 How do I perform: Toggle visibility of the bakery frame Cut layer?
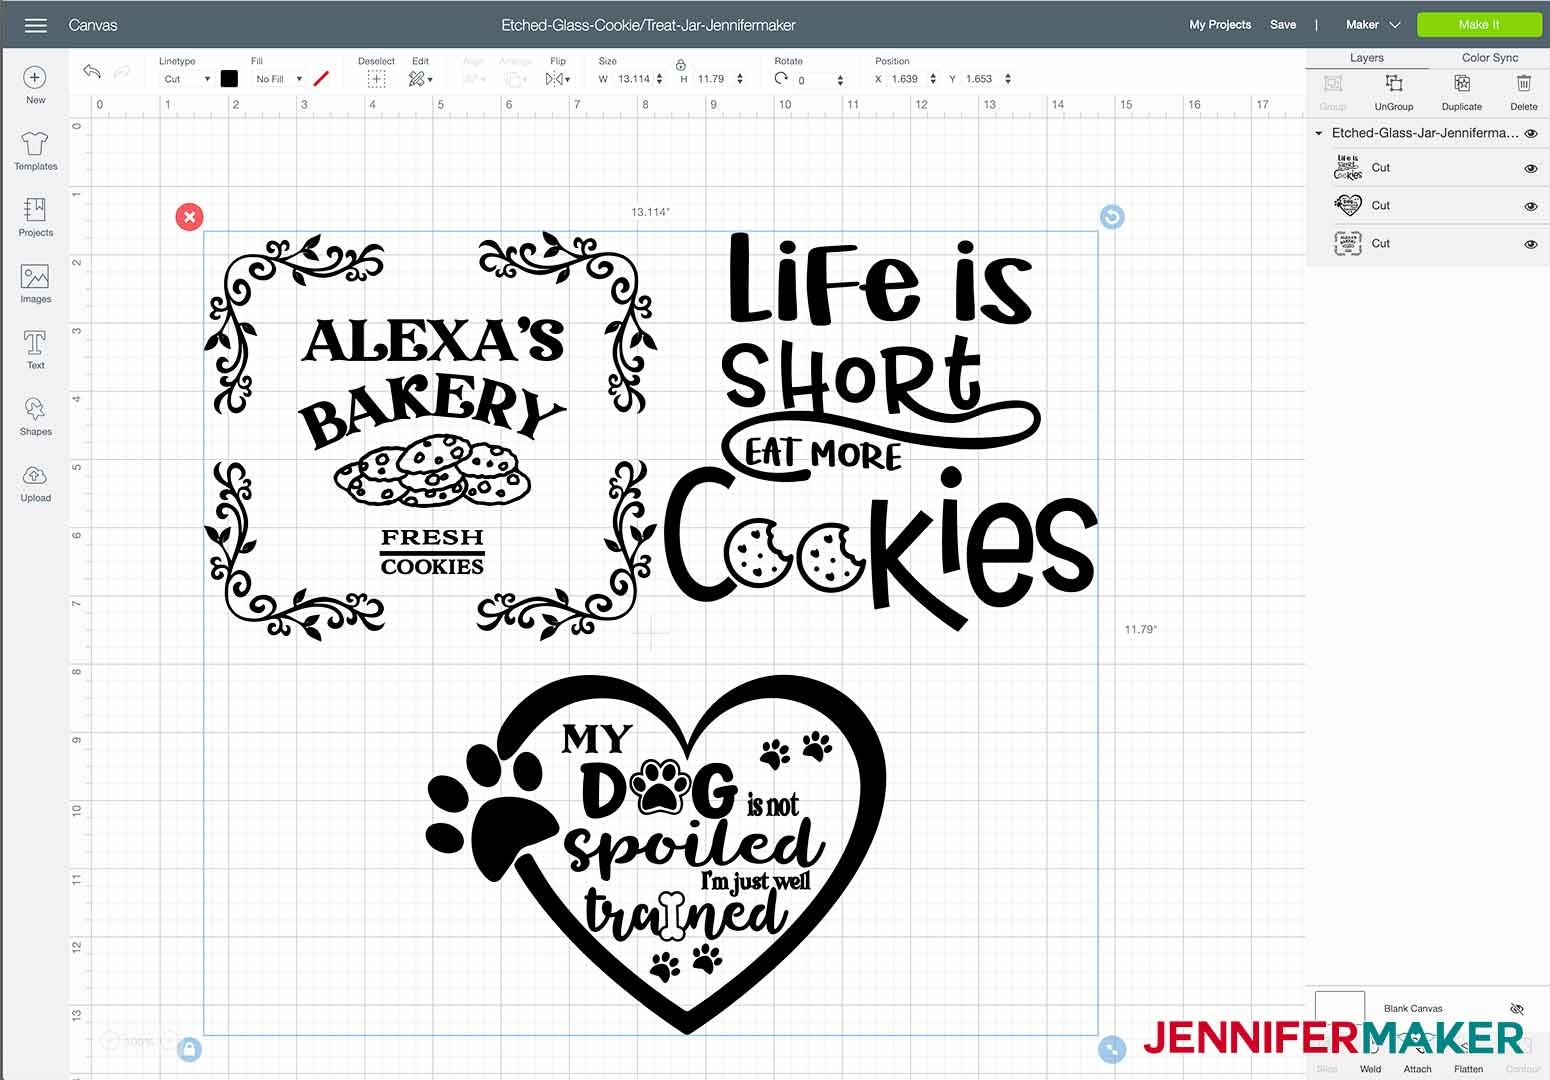click(x=1530, y=245)
